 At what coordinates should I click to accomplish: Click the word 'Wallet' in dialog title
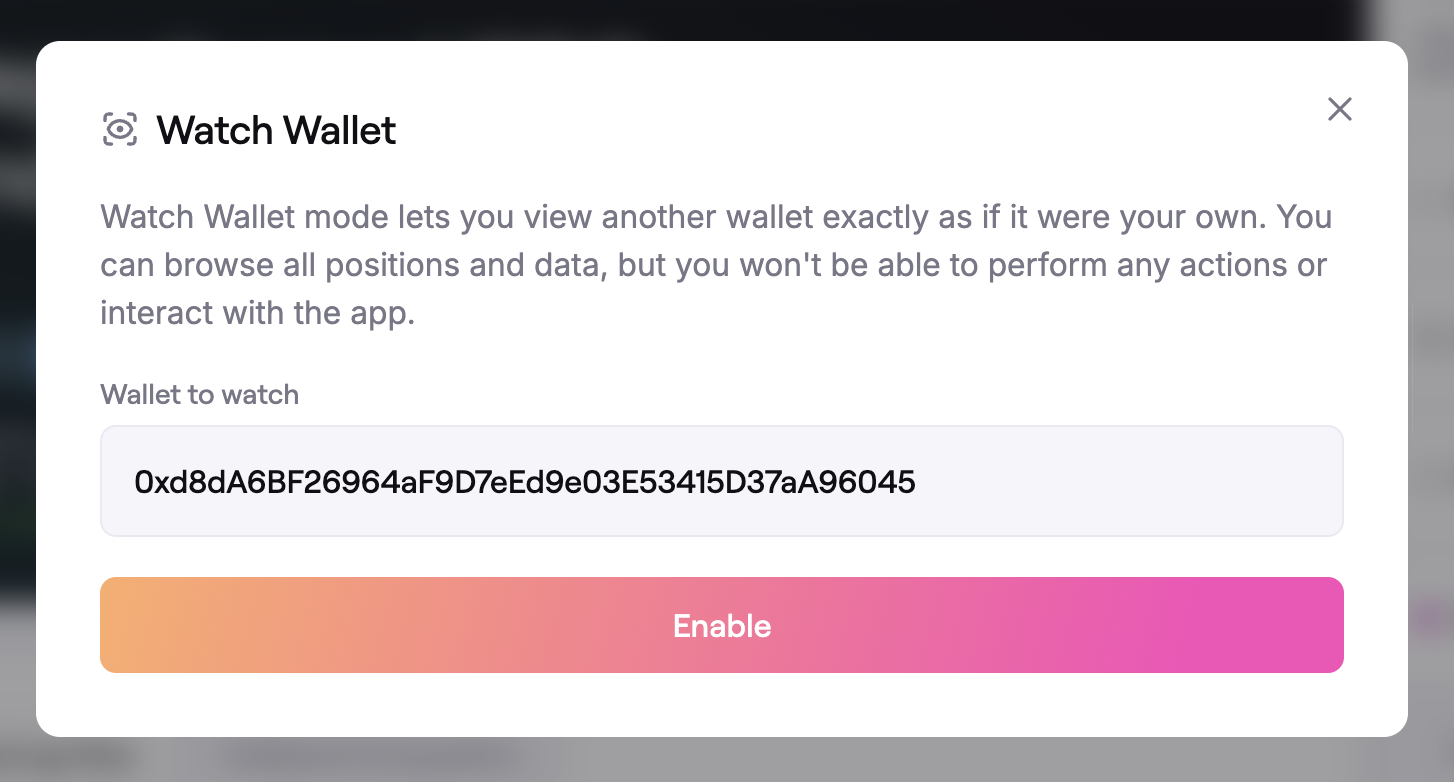(x=340, y=130)
